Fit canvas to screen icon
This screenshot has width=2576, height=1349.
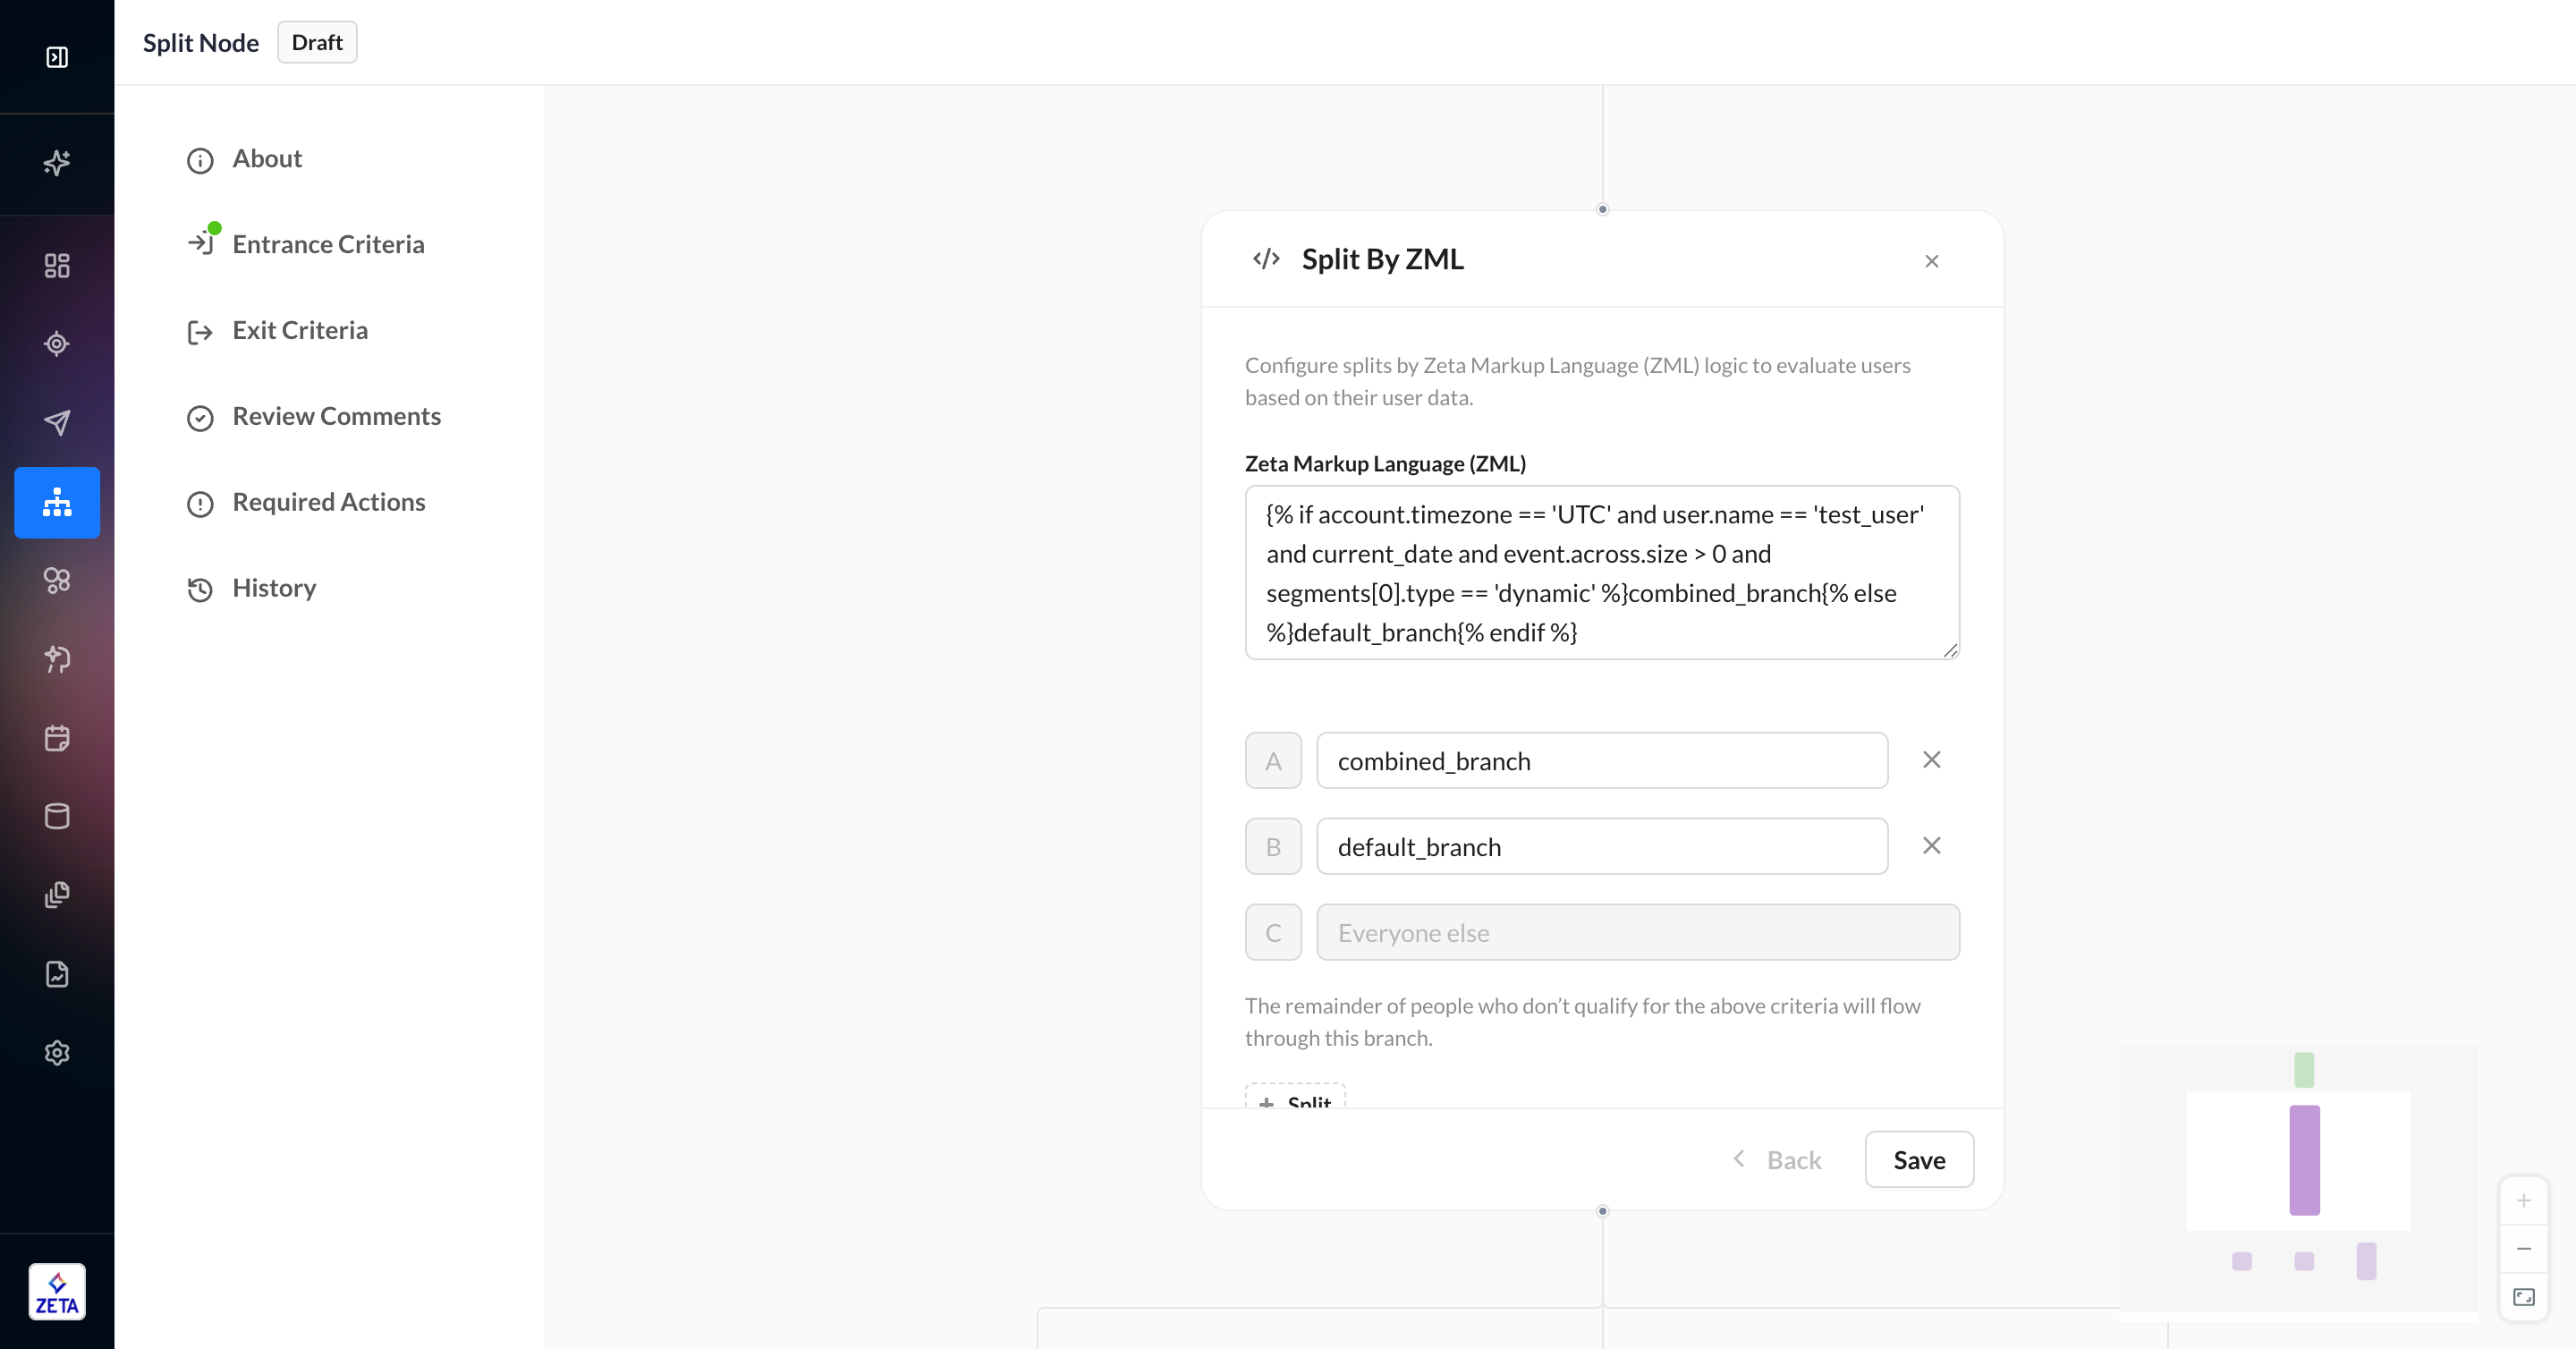point(2523,1297)
